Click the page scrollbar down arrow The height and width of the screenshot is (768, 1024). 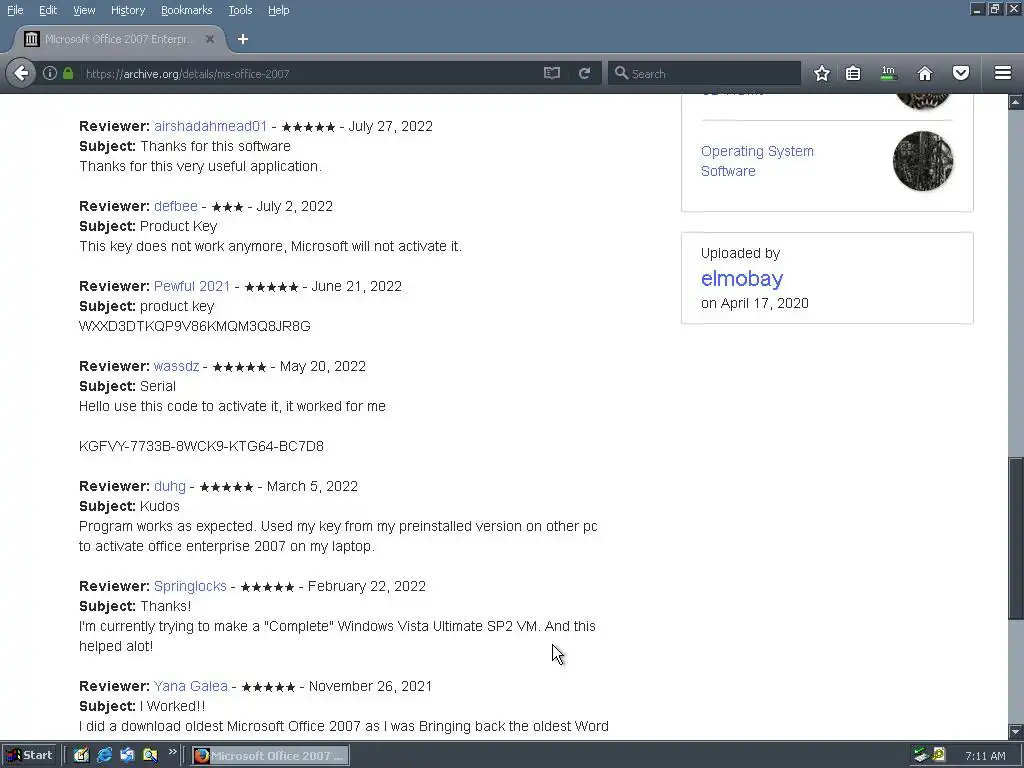[x=1016, y=731]
